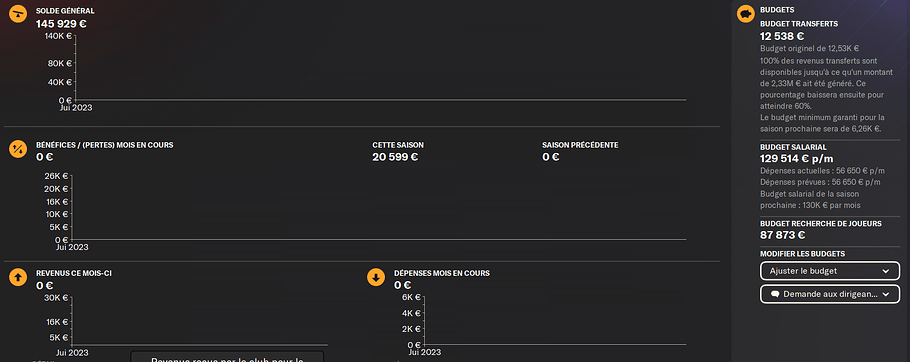Click the Budgets piggy bank icon

(746, 14)
